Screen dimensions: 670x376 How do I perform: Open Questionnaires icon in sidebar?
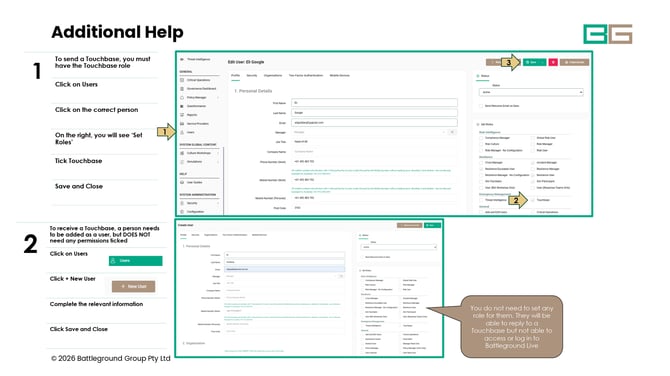(x=182, y=106)
